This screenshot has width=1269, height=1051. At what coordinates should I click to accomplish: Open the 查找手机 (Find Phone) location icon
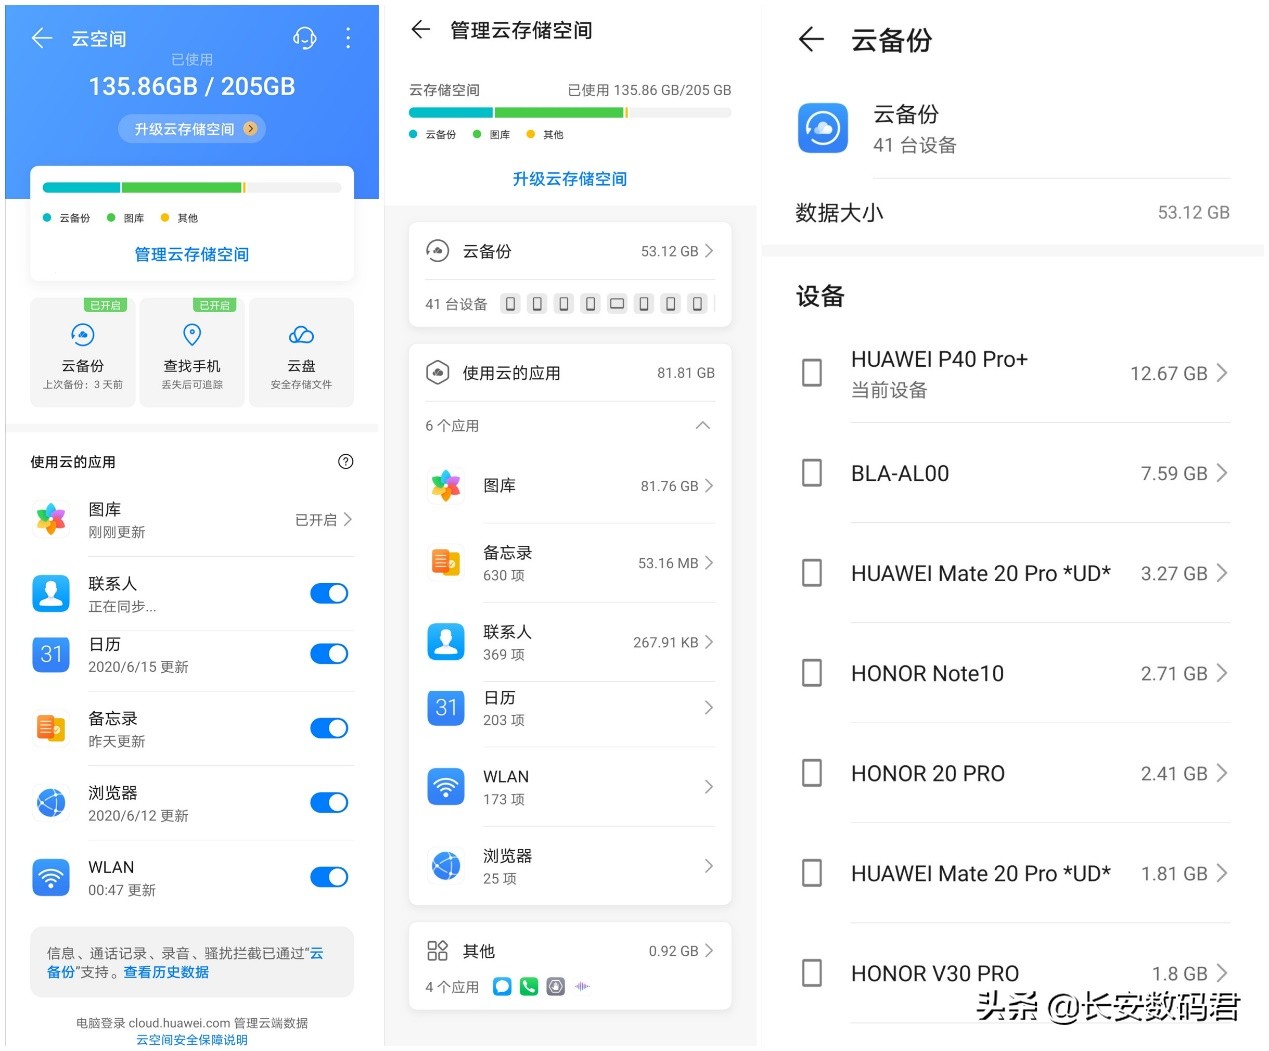click(192, 336)
